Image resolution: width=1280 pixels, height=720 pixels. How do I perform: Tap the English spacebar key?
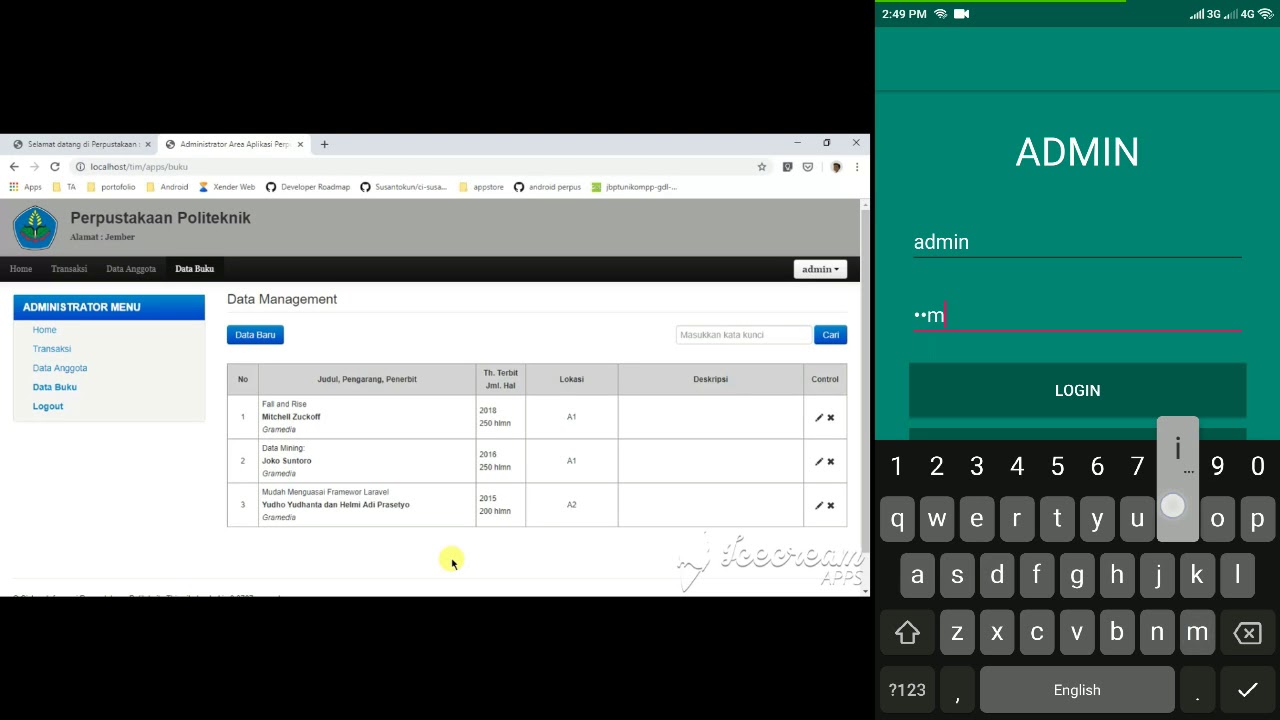point(1077,690)
